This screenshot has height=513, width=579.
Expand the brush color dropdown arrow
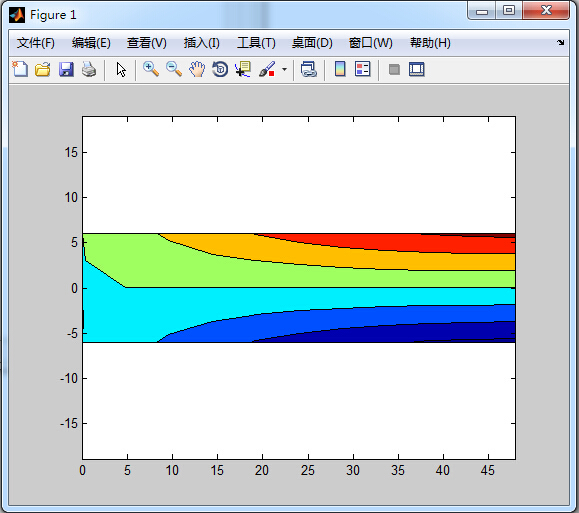click(284, 69)
